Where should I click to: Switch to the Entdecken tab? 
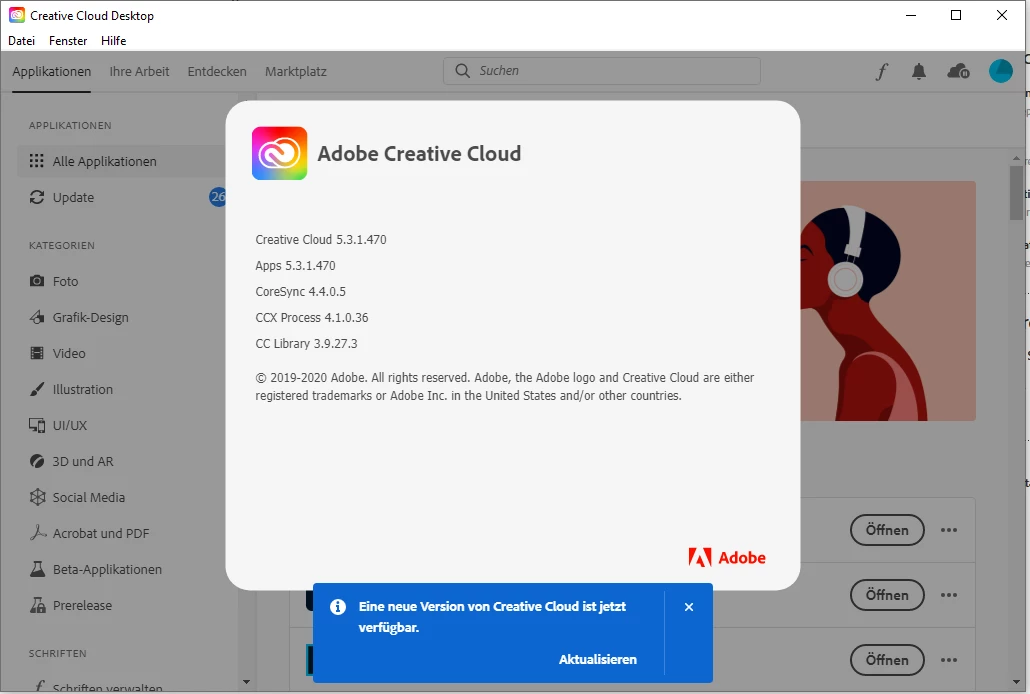[217, 72]
